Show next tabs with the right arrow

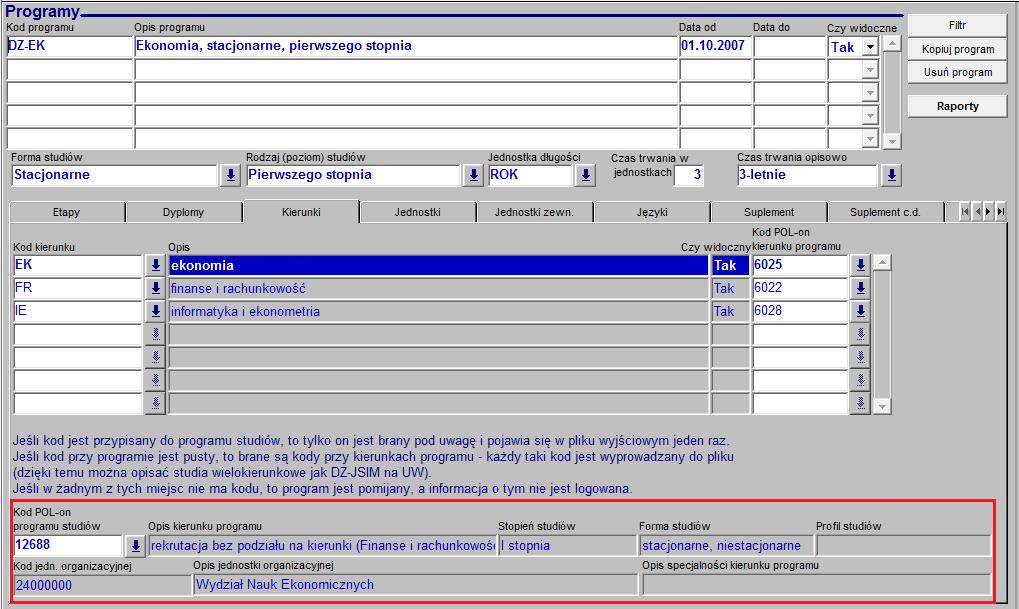pyautogui.click(x=988, y=211)
